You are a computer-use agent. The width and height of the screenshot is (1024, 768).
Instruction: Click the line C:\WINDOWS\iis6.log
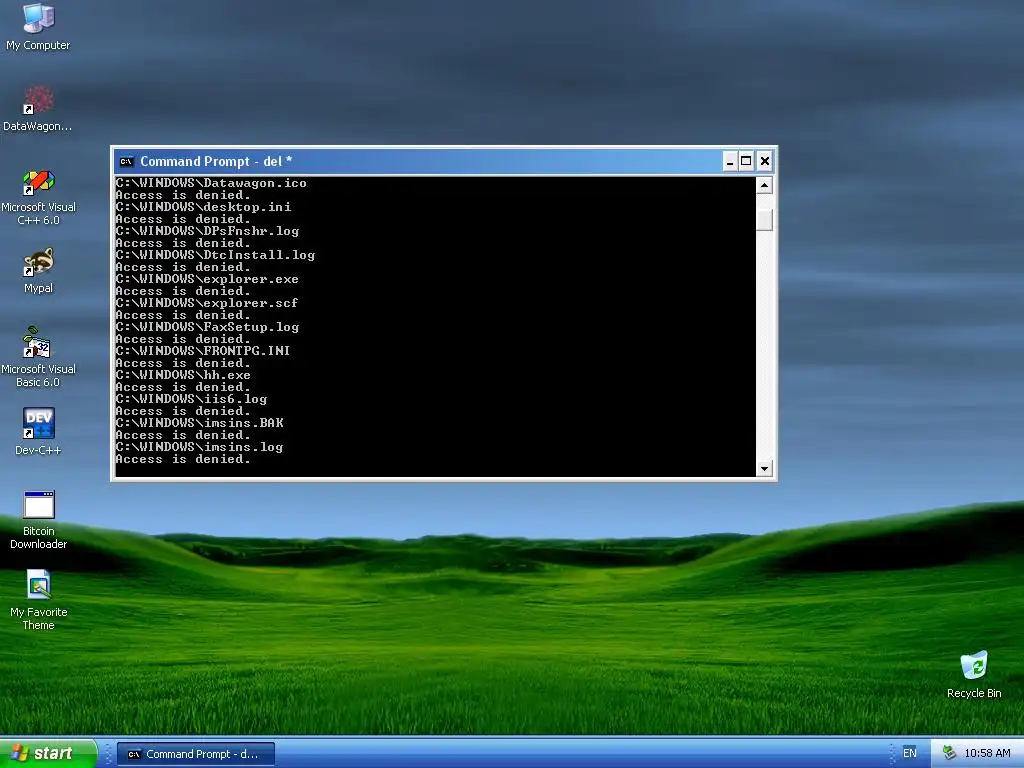click(191, 399)
